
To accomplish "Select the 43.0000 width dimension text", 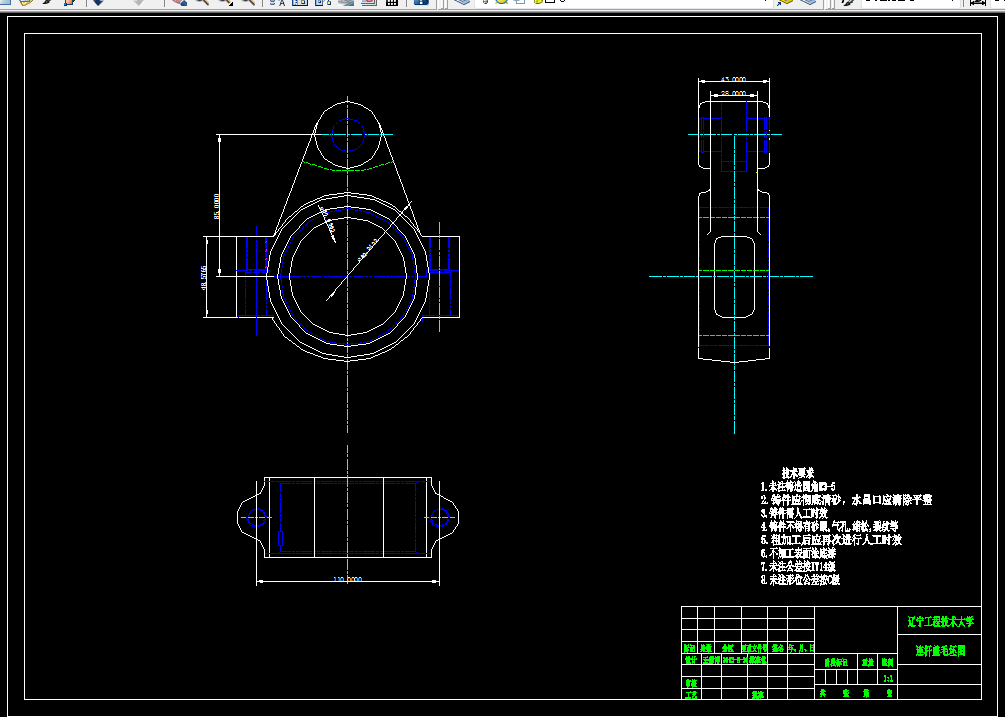I will click(x=733, y=79).
